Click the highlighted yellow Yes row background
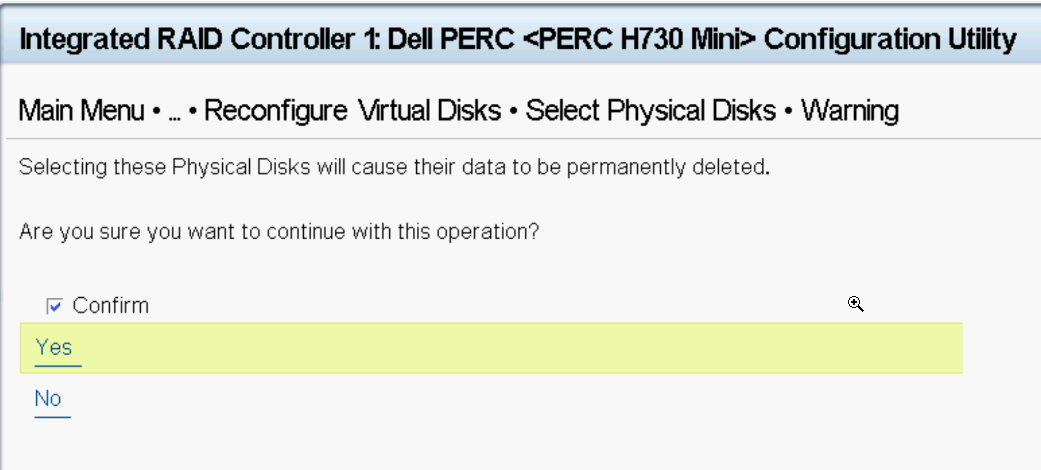The image size is (1041, 470). (x=491, y=348)
